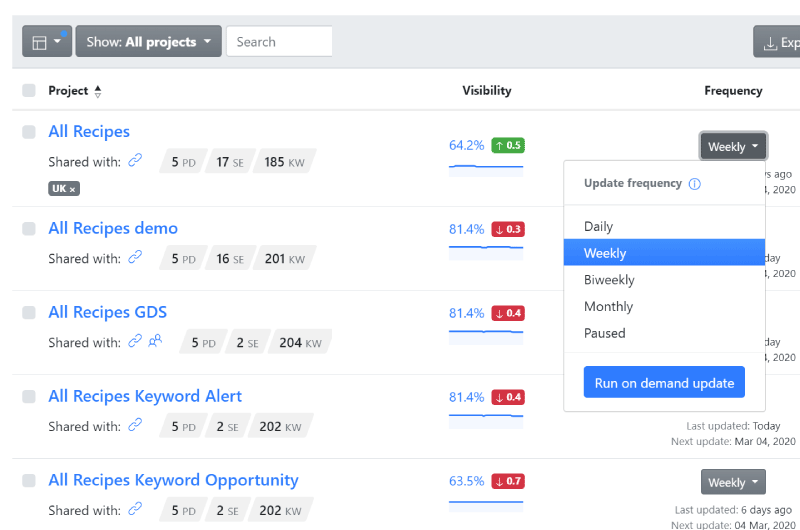Viewport: 800px width, 530px height.
Task: Select the All Recipes GDS checkbox
Action: [29, 313]
